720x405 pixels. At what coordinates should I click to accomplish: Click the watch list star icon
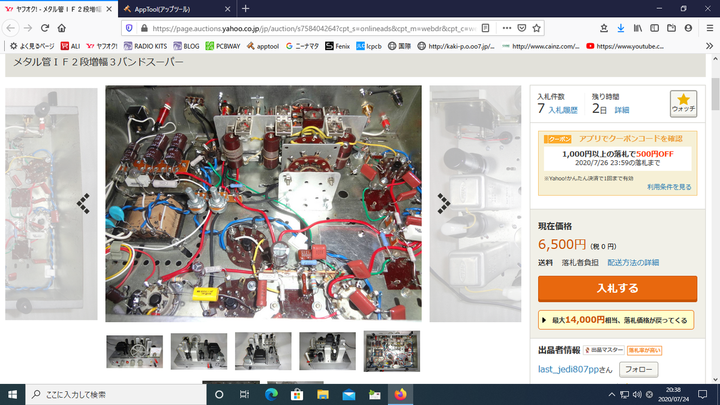pyautogui.click(x=683, y=102)
